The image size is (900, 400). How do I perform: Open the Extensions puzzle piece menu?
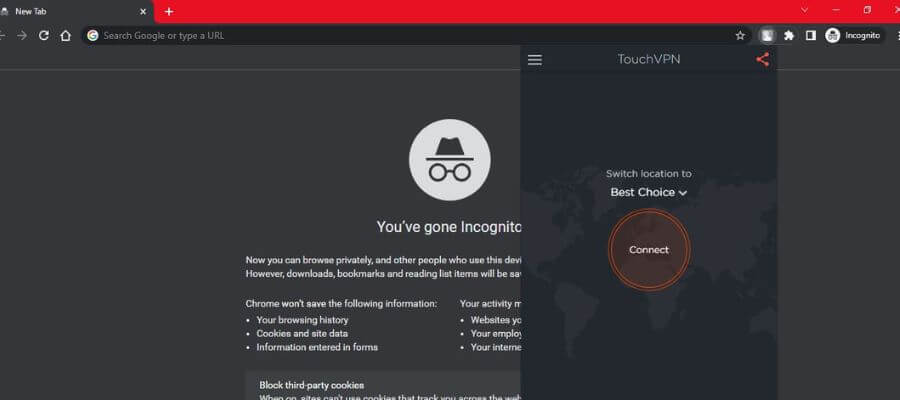789,35
